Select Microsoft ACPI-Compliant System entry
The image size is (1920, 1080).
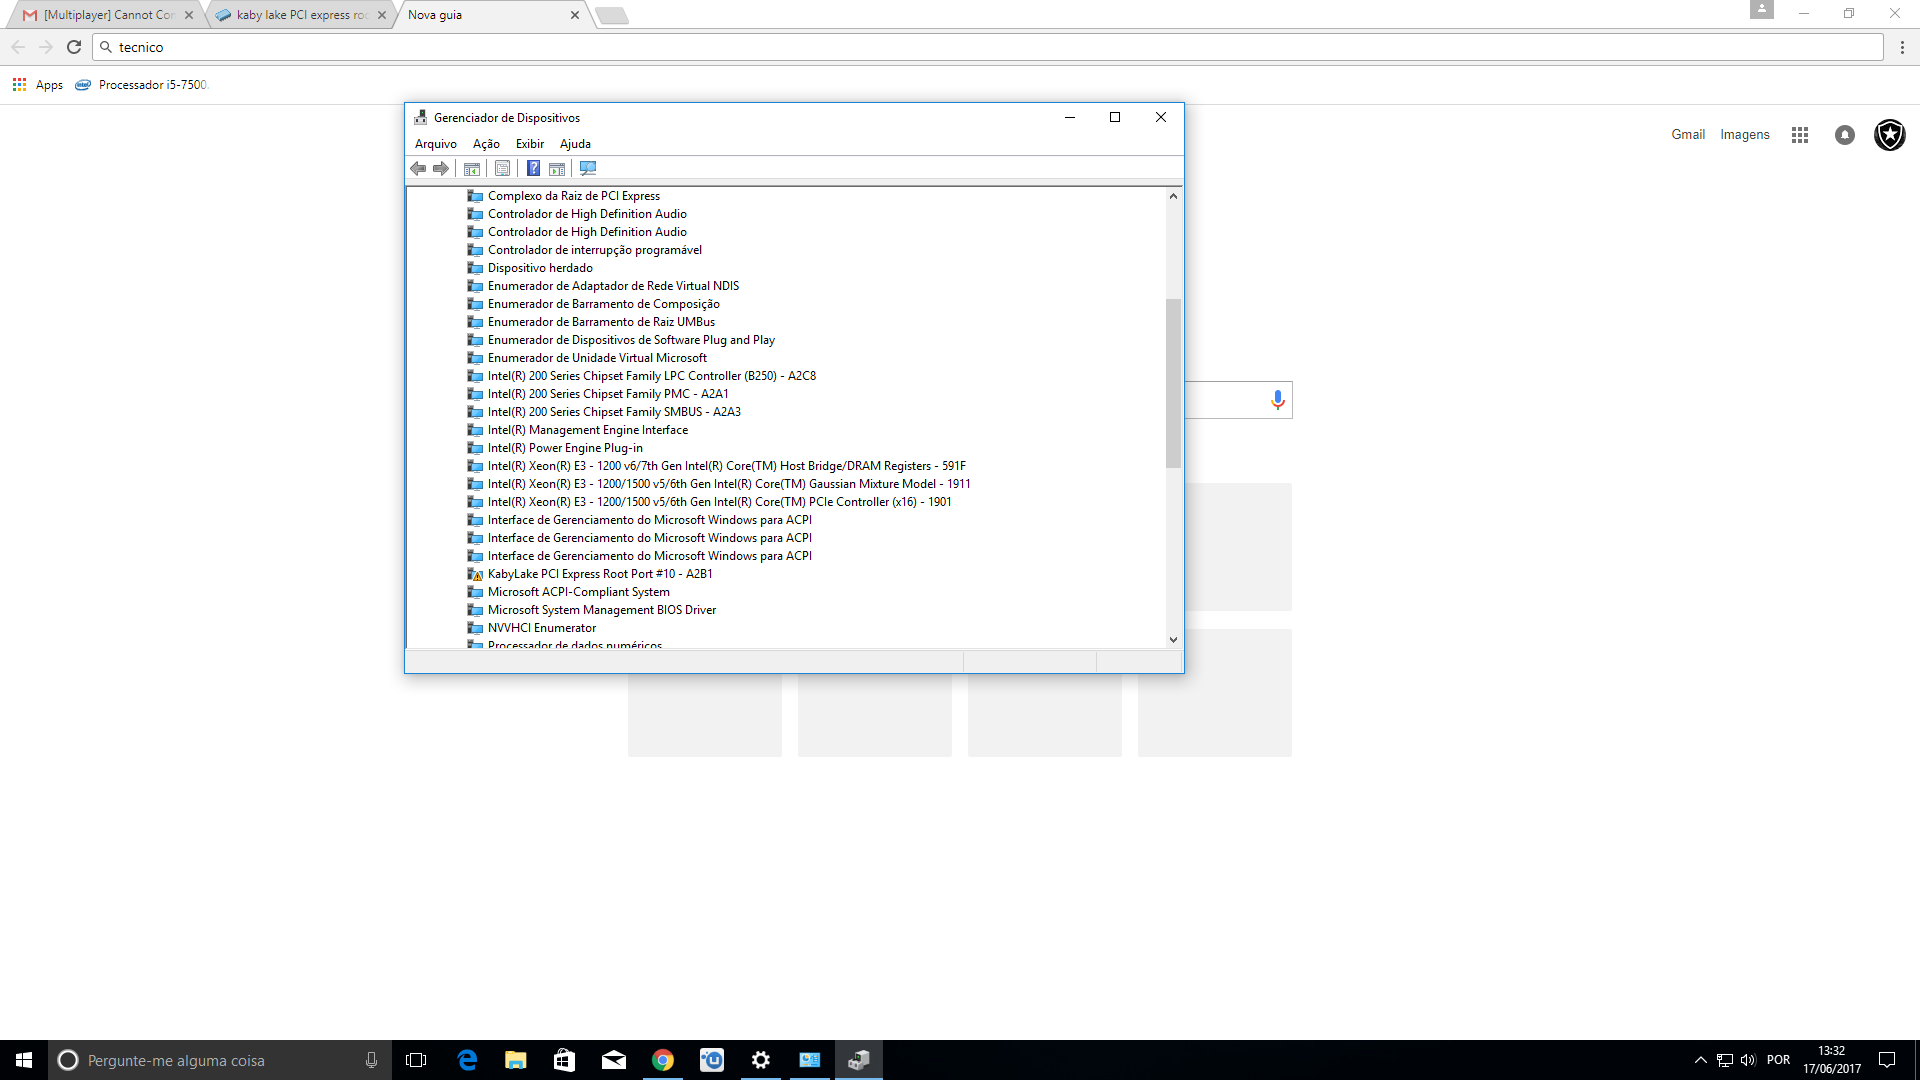579,592
